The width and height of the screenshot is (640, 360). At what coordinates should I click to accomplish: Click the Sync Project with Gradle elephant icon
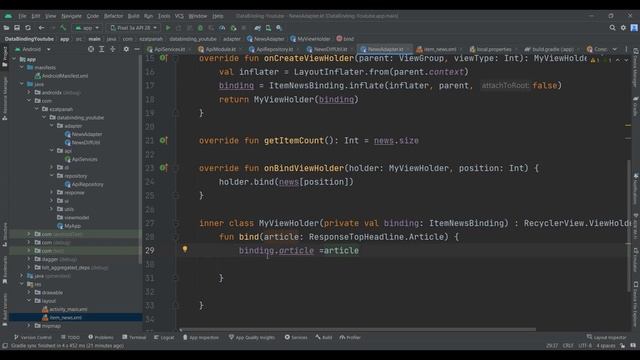click(x=258, y=28)
